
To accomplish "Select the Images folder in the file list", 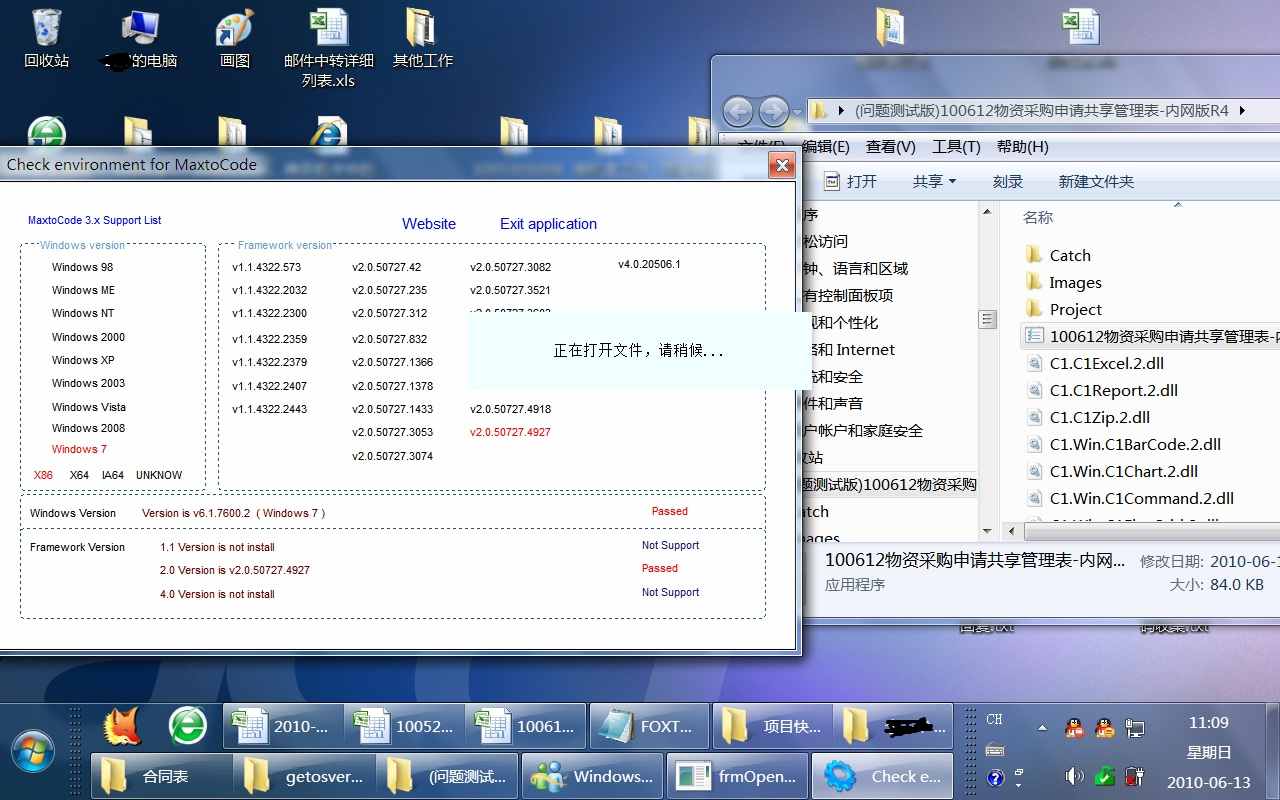I will (x=1075, y=283).
